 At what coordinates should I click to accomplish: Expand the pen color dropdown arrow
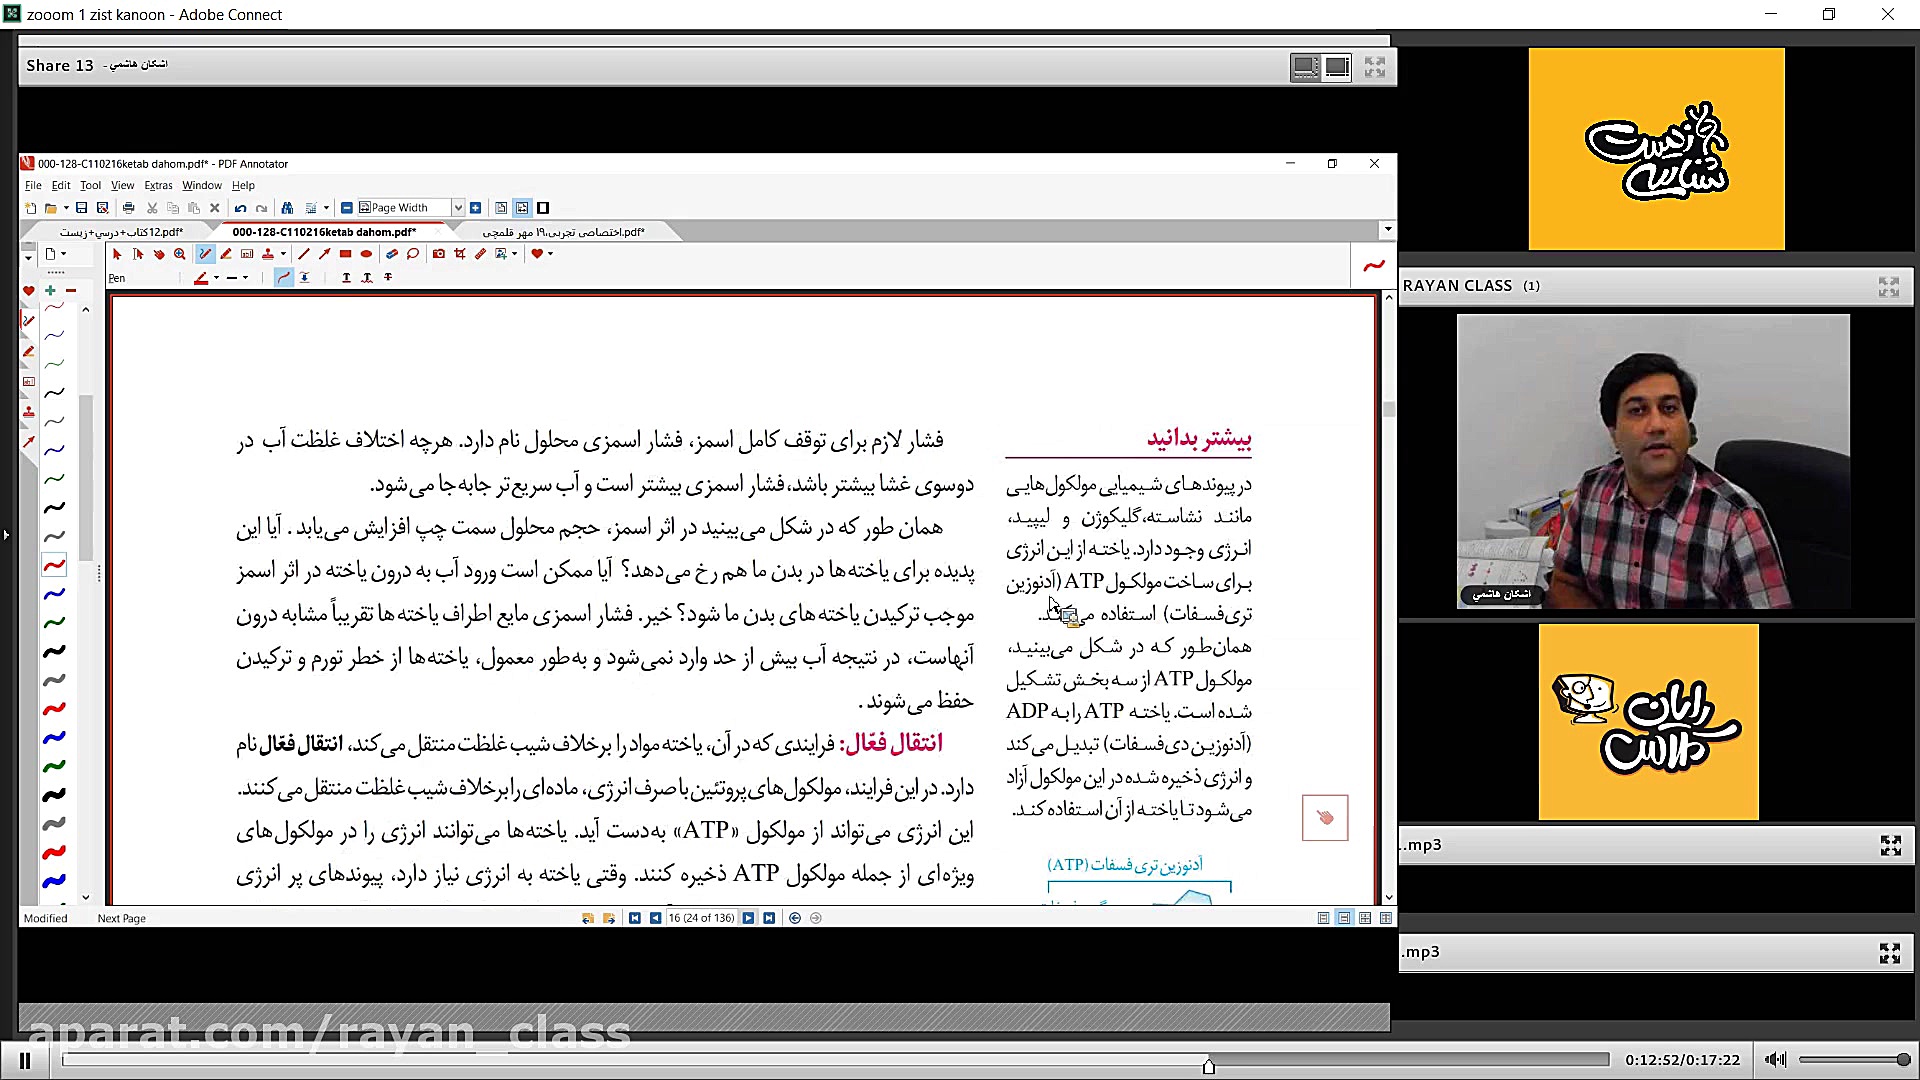(216, 278)
